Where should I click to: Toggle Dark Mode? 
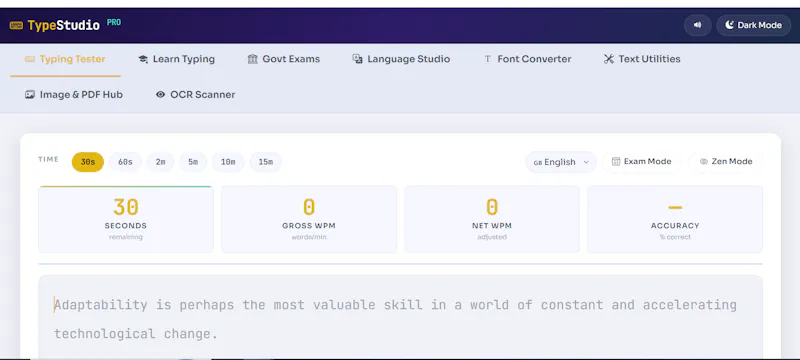click(x=753, y=25)
